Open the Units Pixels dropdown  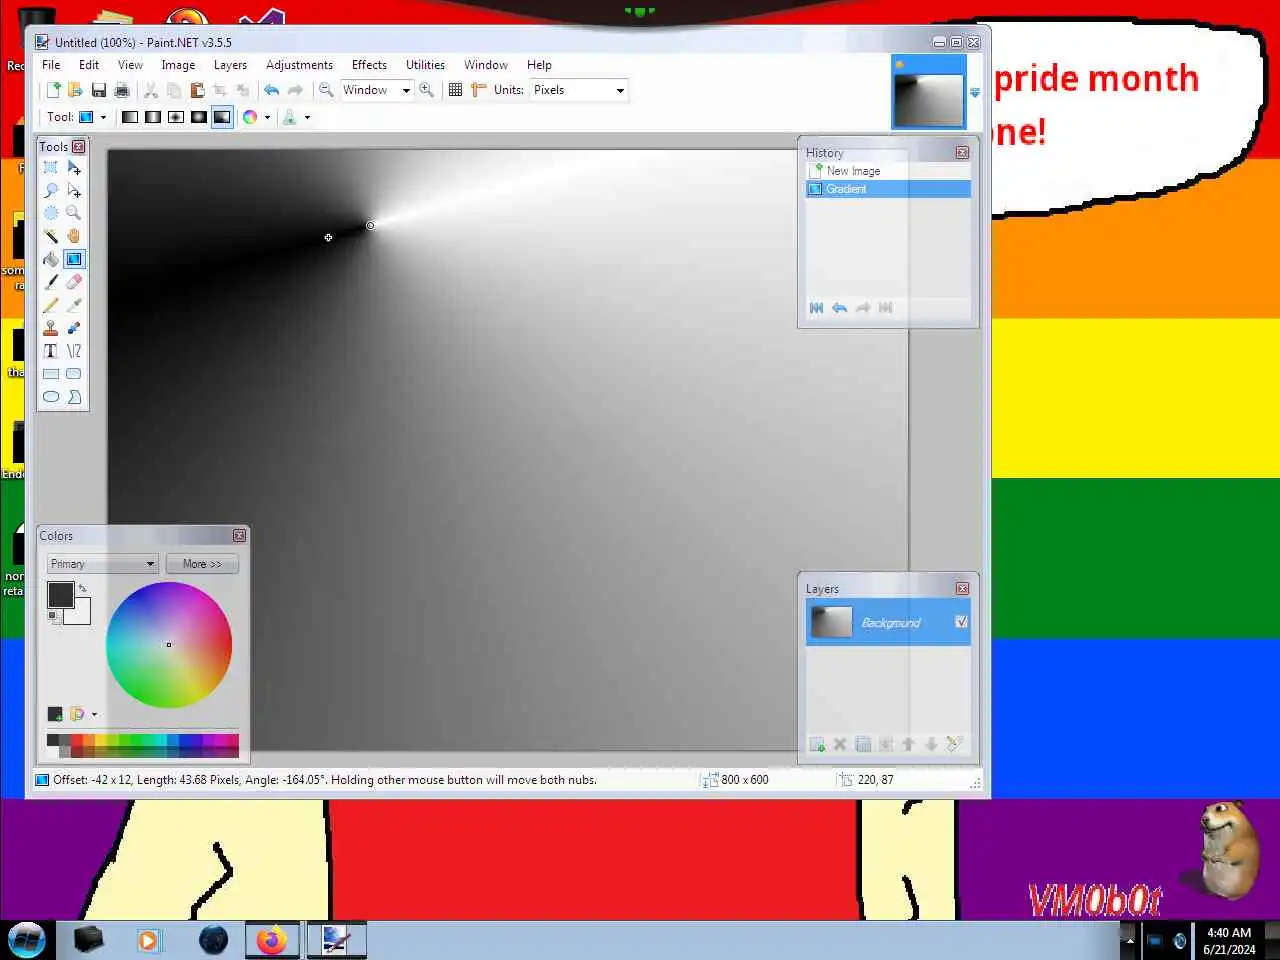[x=620, y=90]
